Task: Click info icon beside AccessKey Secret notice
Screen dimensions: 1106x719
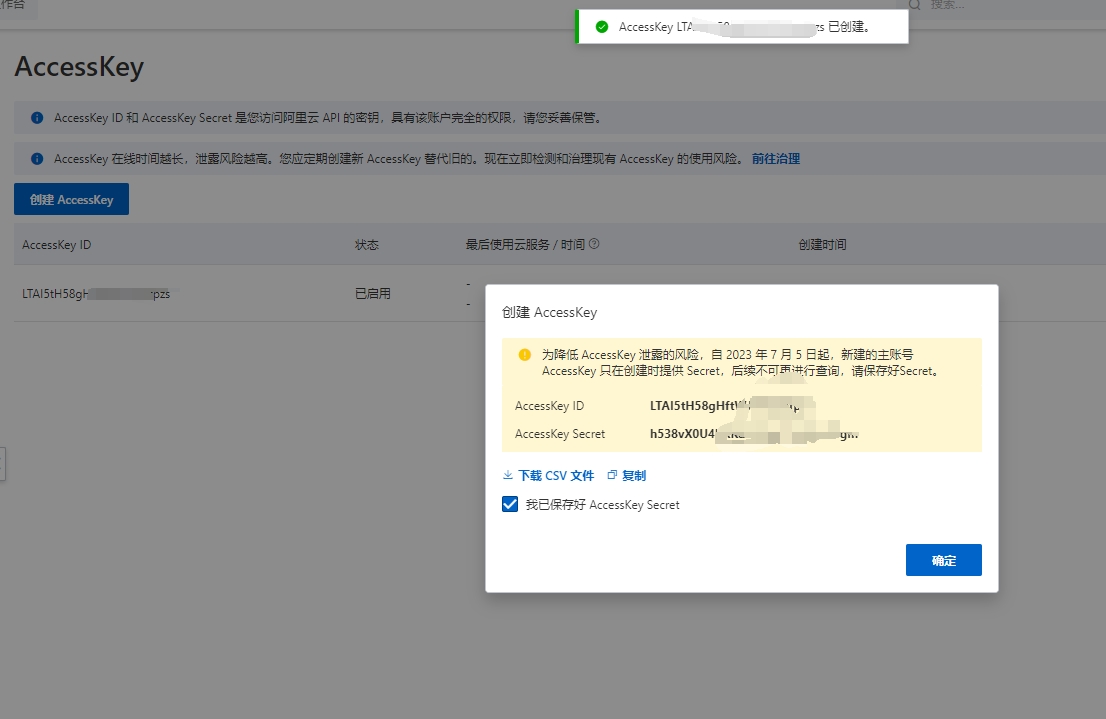Action: pyautogui.click(x=37, y=118)
